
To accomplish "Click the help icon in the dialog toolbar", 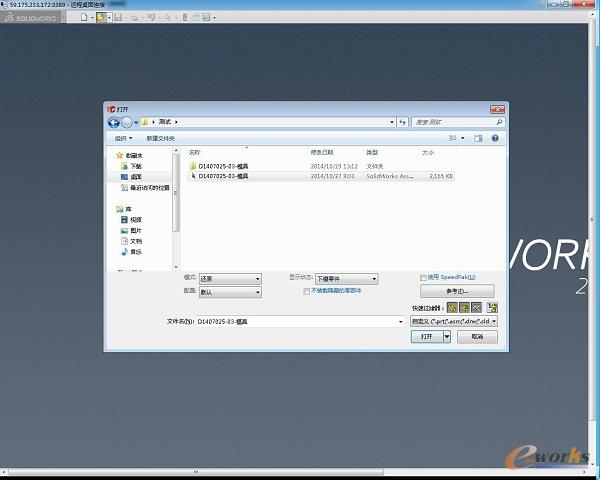I will (x=494, y=138).
